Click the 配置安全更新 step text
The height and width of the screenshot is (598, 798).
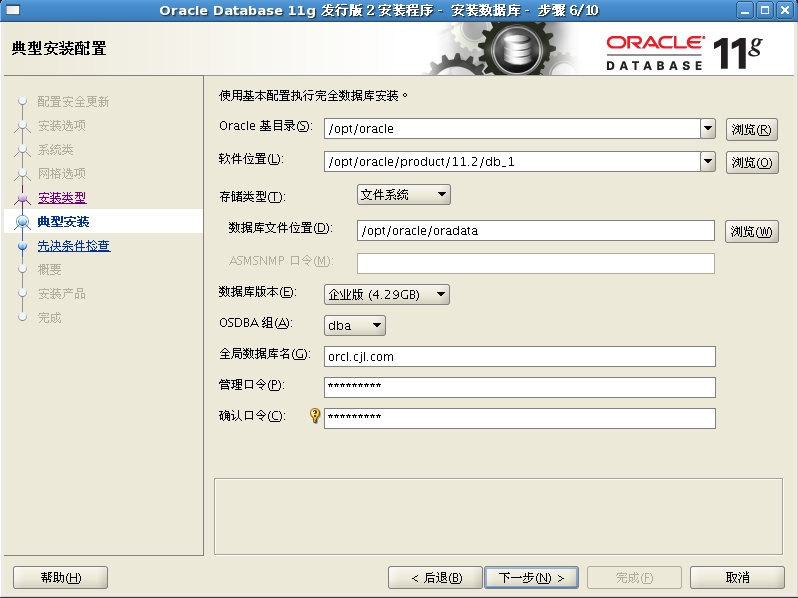(73, 101)
